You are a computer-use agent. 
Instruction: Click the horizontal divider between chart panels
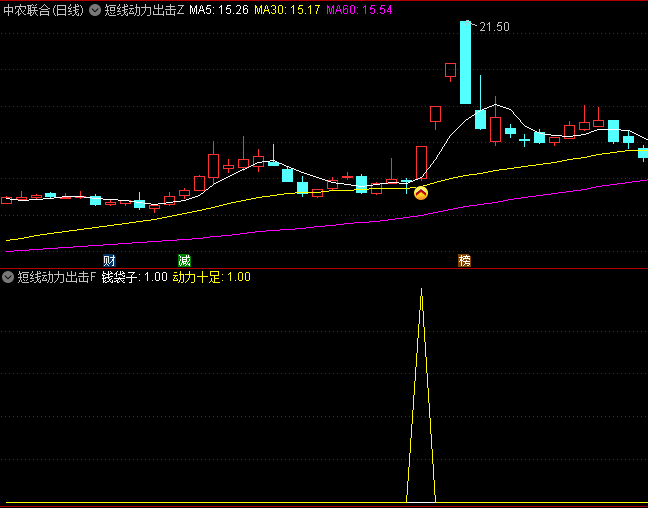pyautogui.click(x=324, y=268)
